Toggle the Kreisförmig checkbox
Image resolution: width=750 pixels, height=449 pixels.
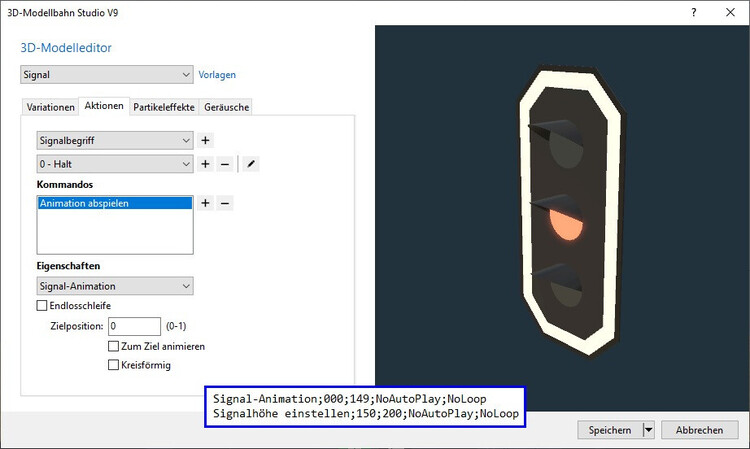click(x=113, y=365)
